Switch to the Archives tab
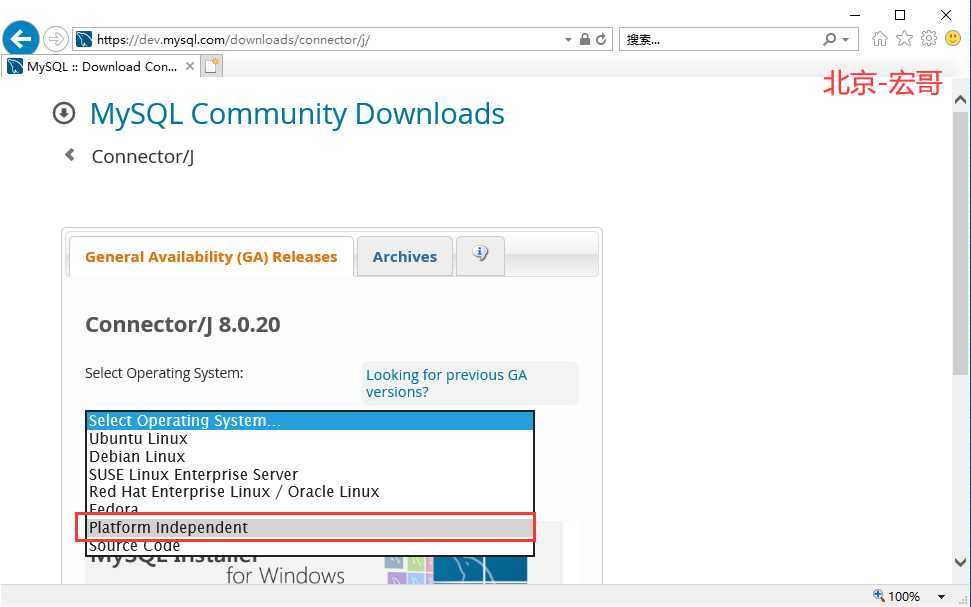This screenshot has width=971, height=607. click(x=405, y=256)
